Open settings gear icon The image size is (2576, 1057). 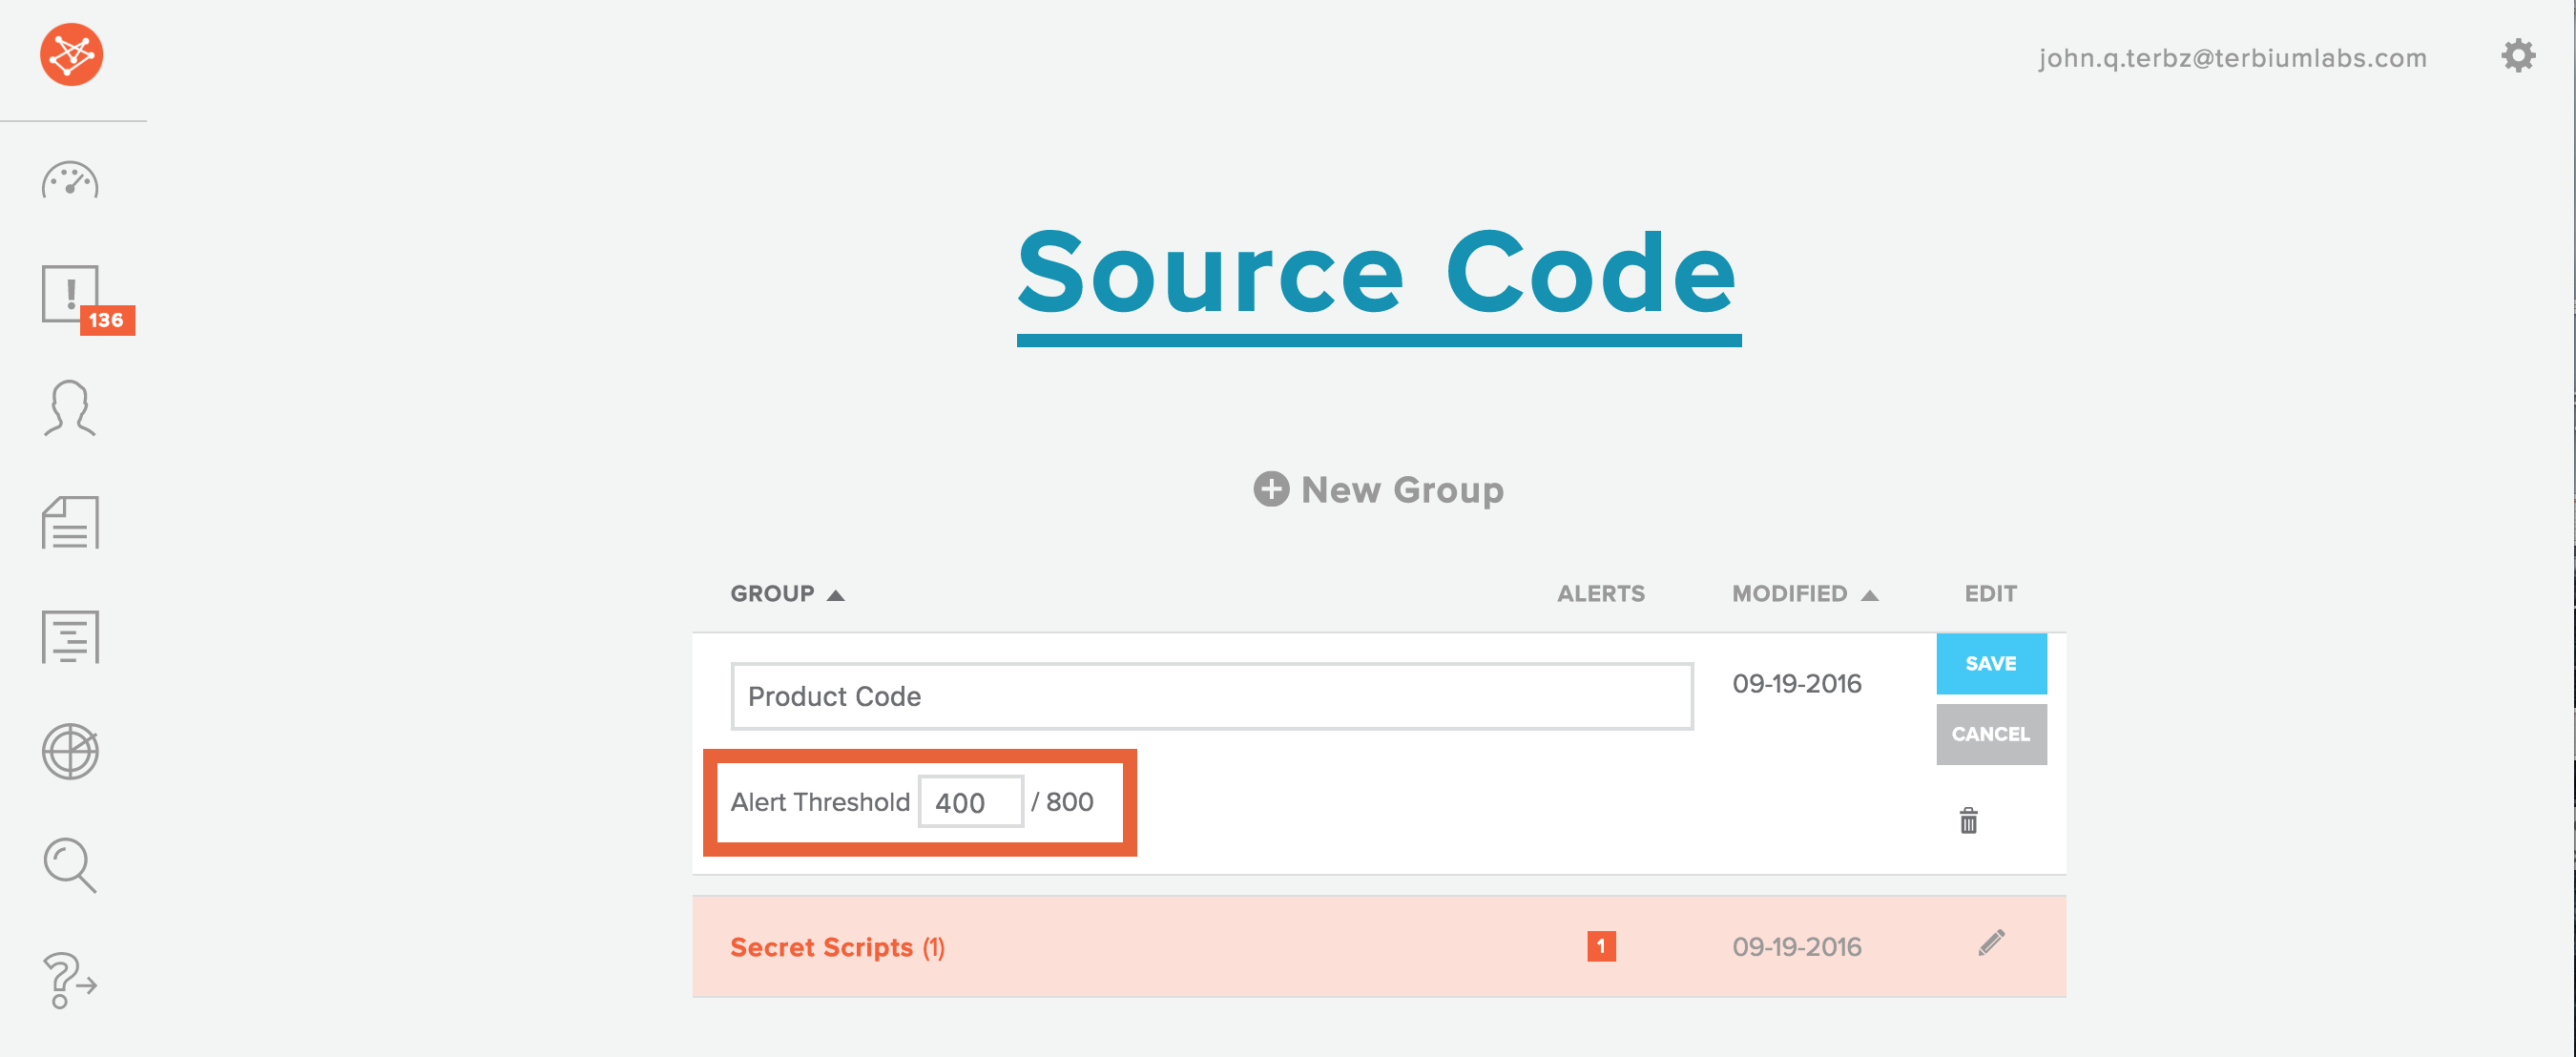(2517, 56)
